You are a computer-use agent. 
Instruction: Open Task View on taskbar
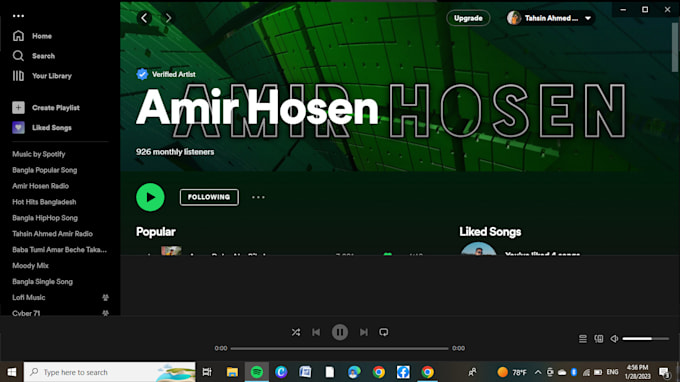207,372
